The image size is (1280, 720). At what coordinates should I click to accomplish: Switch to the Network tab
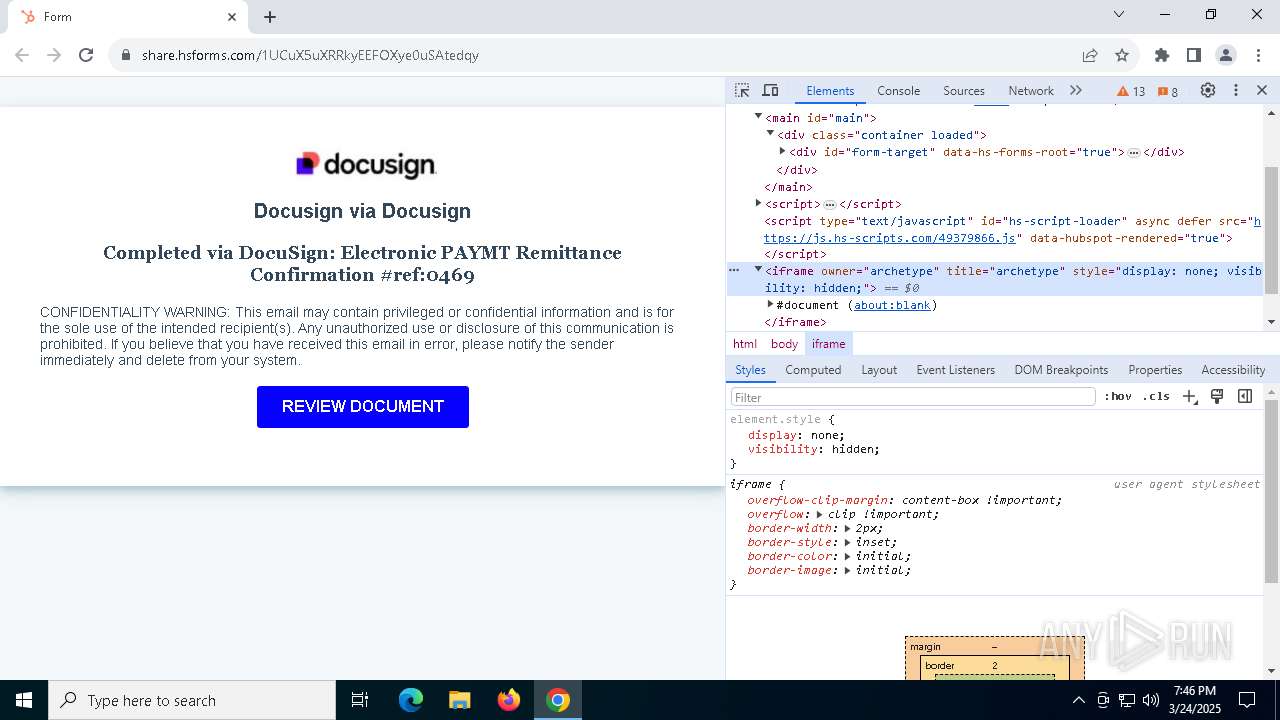[x=1031, y=90]
